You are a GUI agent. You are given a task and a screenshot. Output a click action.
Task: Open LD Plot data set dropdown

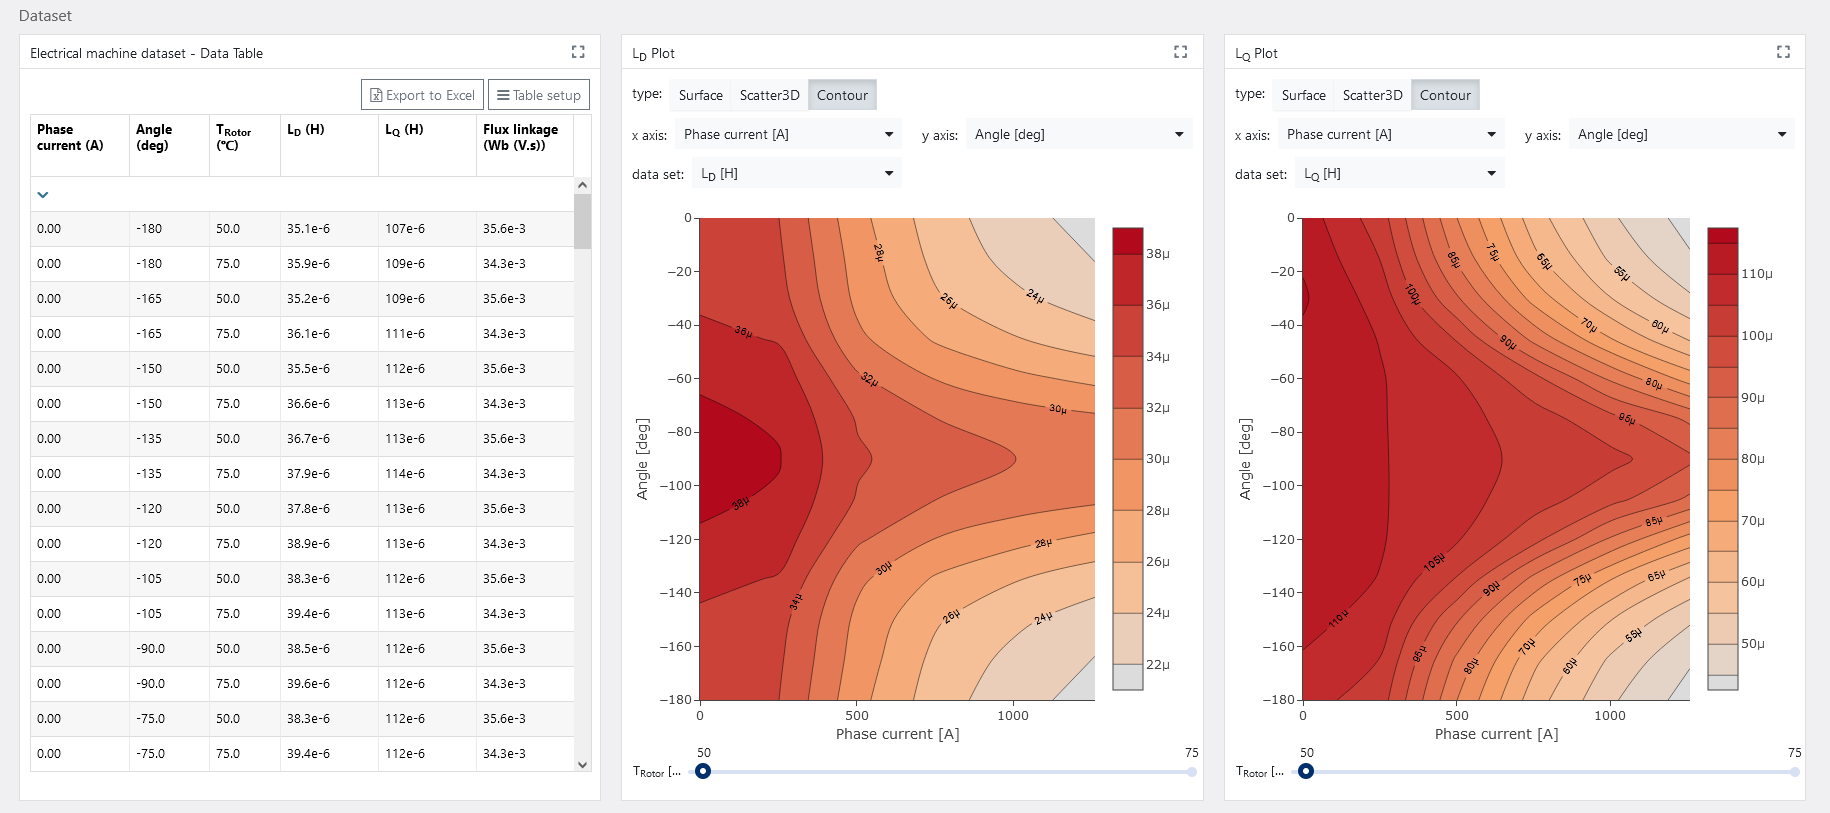[796, 174]
